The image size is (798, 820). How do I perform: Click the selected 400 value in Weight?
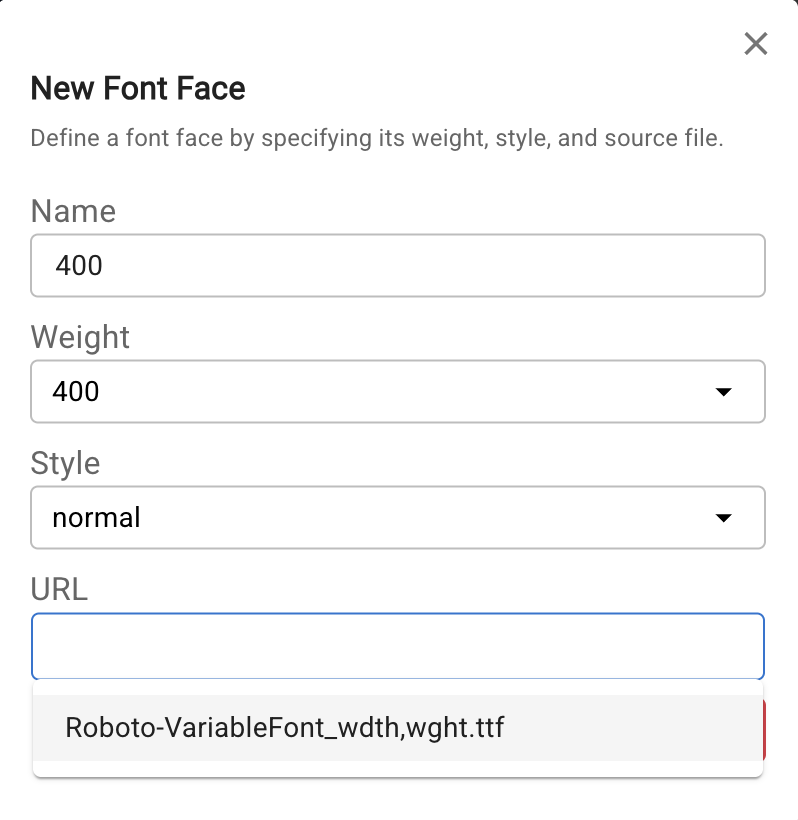coord(76,391)
